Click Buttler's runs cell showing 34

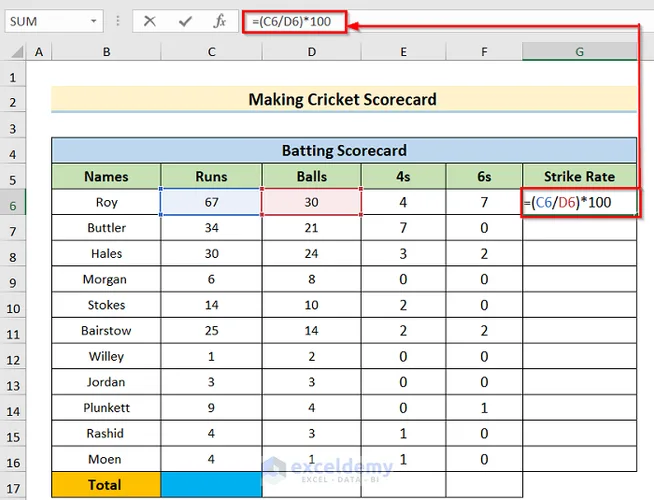coord(211,228)
